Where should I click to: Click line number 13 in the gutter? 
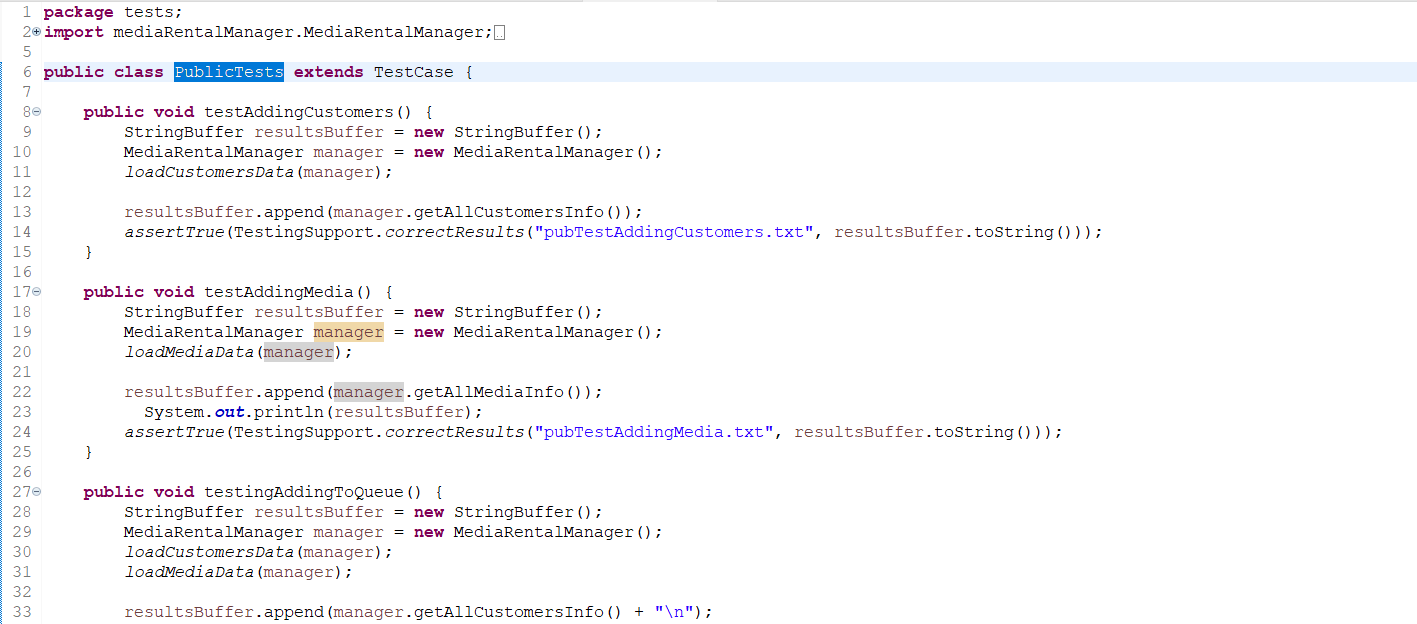(22, 212)
